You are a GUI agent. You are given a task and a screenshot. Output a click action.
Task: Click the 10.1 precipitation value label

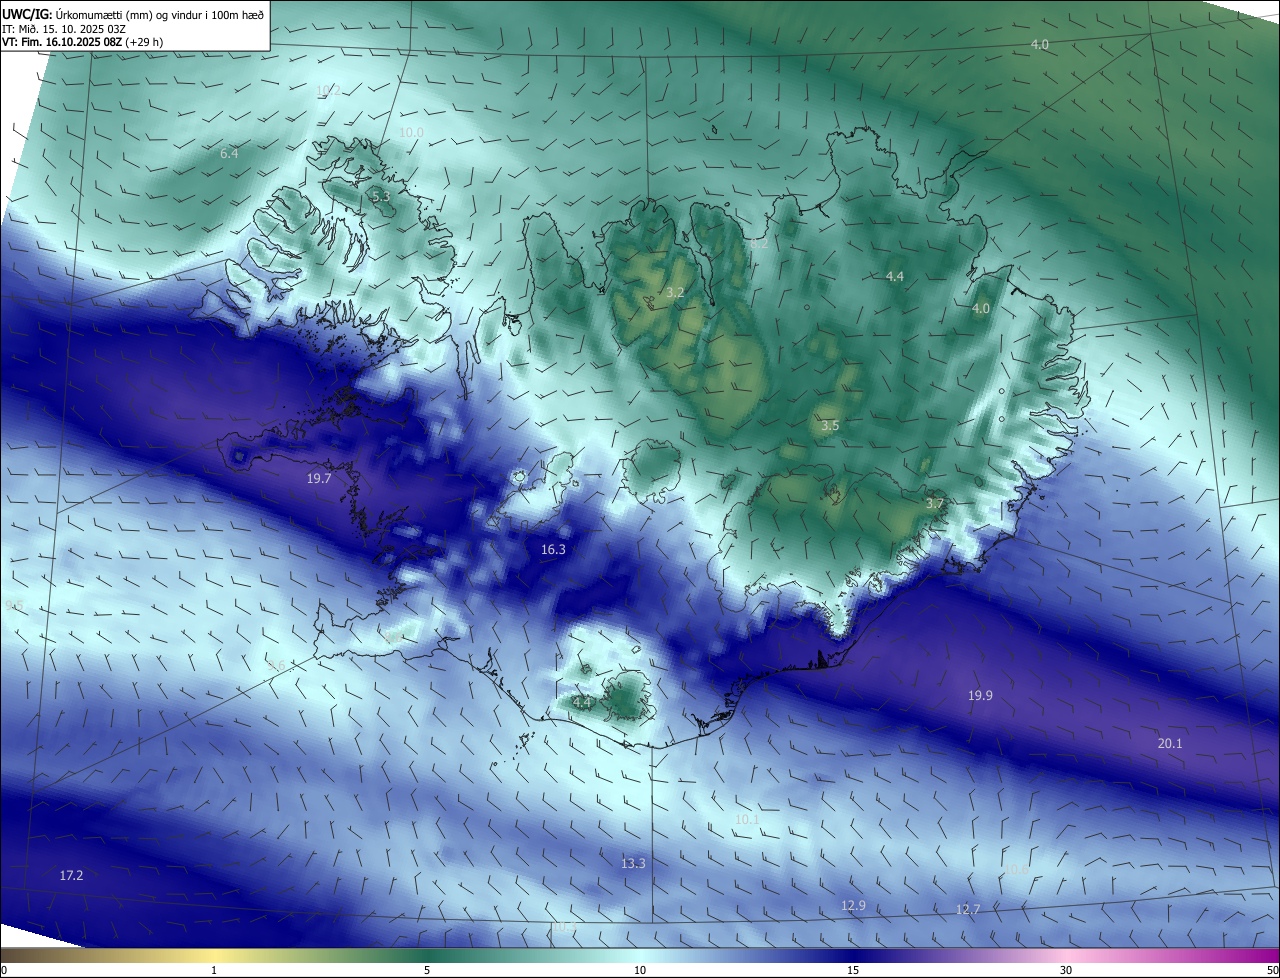click(747, 820)
